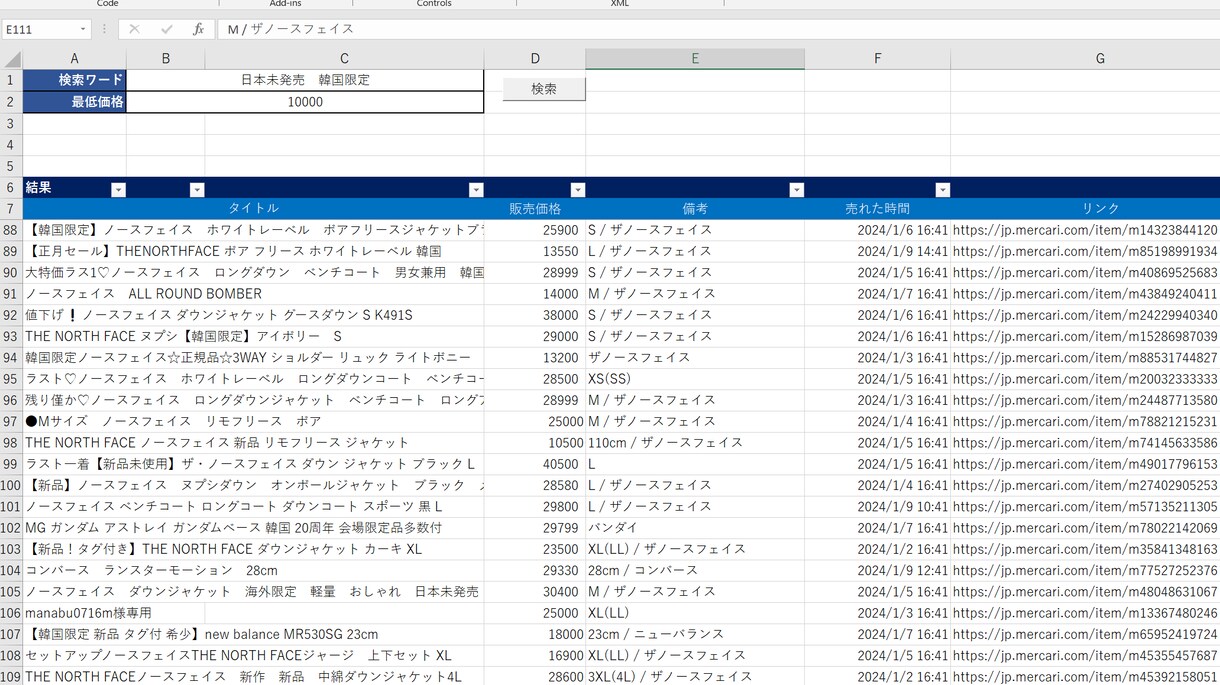Select row header 102
This screenshot has width=1220, height=685.
coord(11,528)
